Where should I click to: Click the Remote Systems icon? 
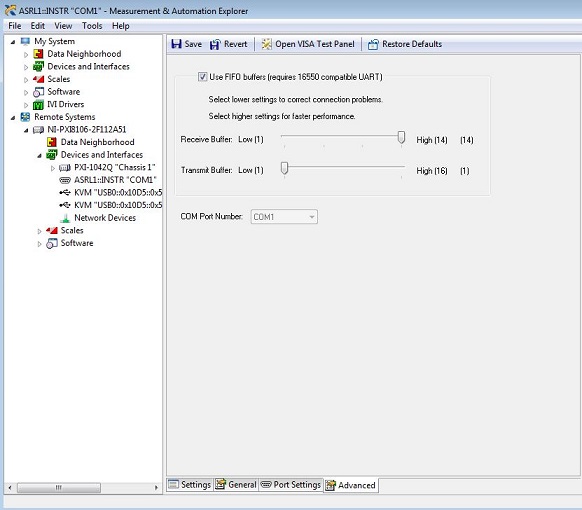coord(25,117)
